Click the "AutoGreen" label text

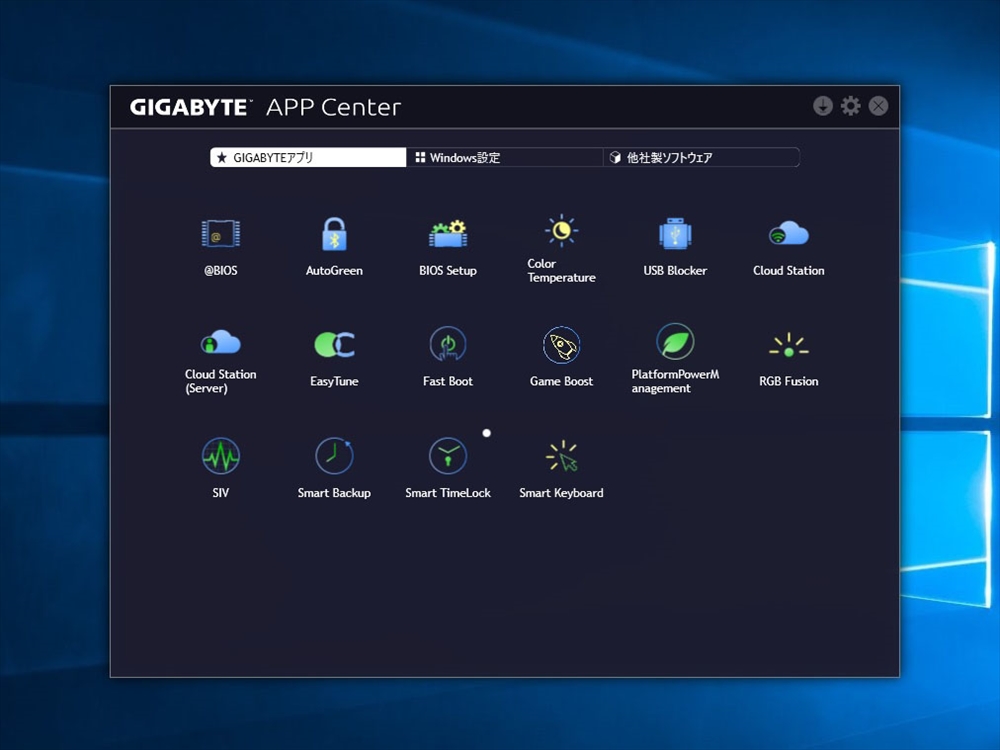pyautogui.click(x=334, y=270)
